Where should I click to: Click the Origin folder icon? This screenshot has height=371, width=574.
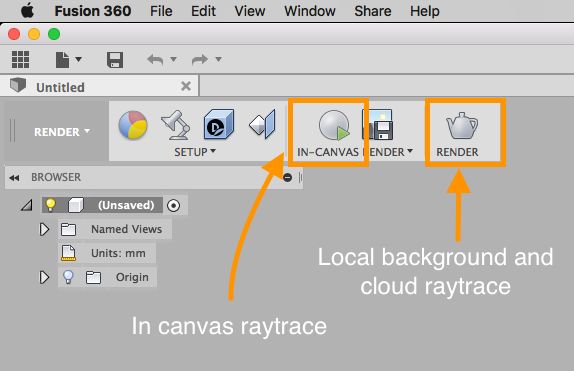[x=93, y=278]
